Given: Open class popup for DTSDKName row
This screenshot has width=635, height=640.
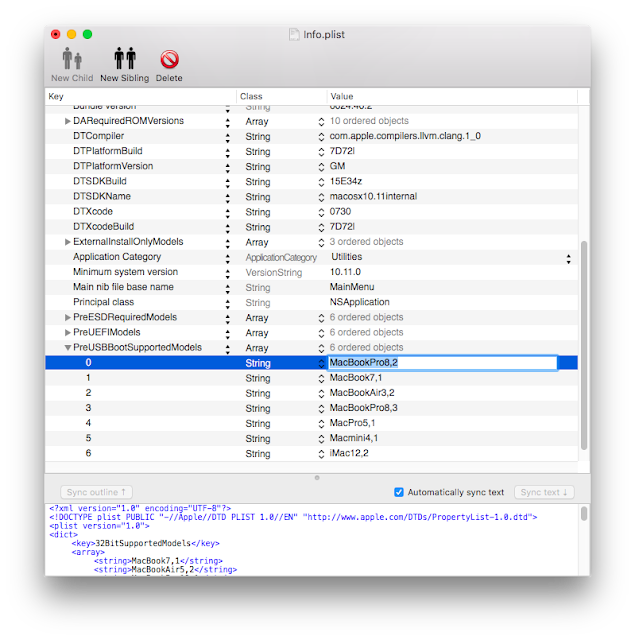Looking at the screenshot, I should (321, 198).
